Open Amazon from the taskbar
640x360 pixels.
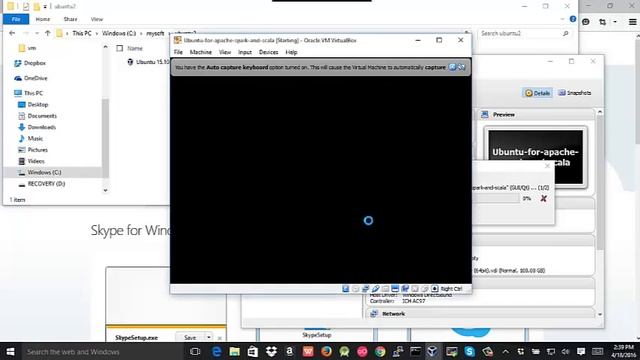(x=289, y=351)
